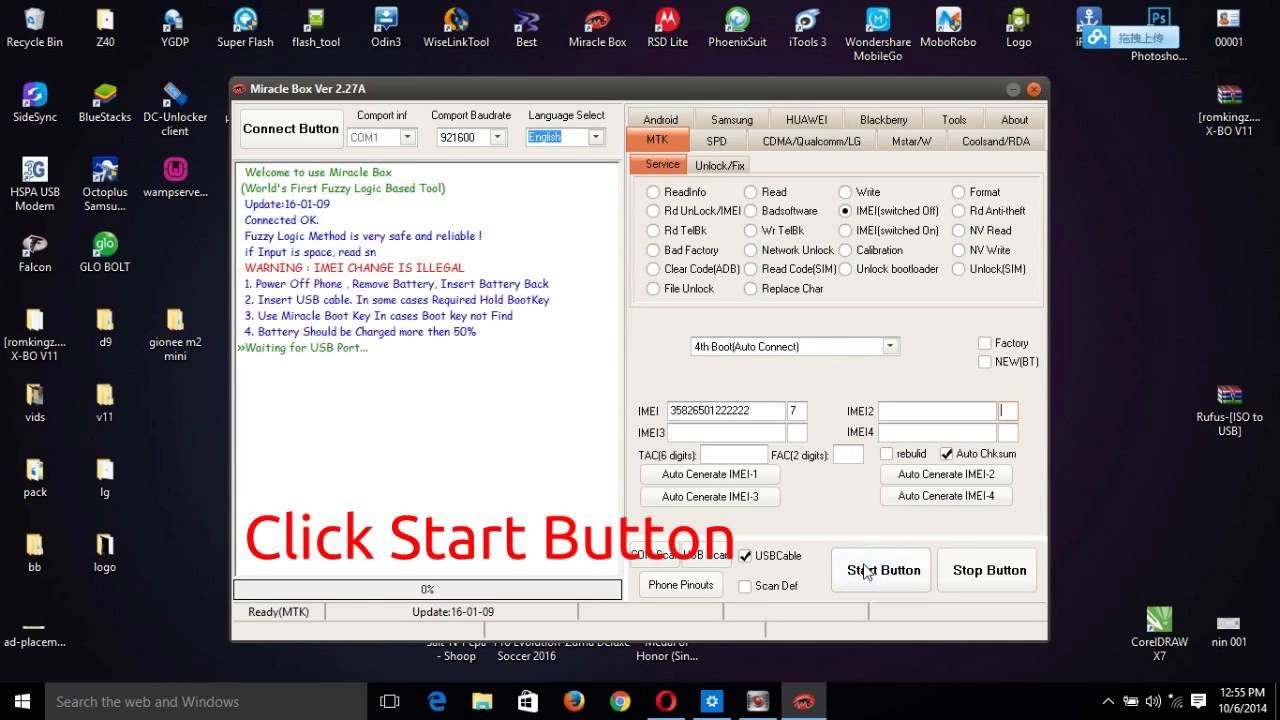
Task: Toggle the Auto Chksum checkbox
Action: point(946,454)
